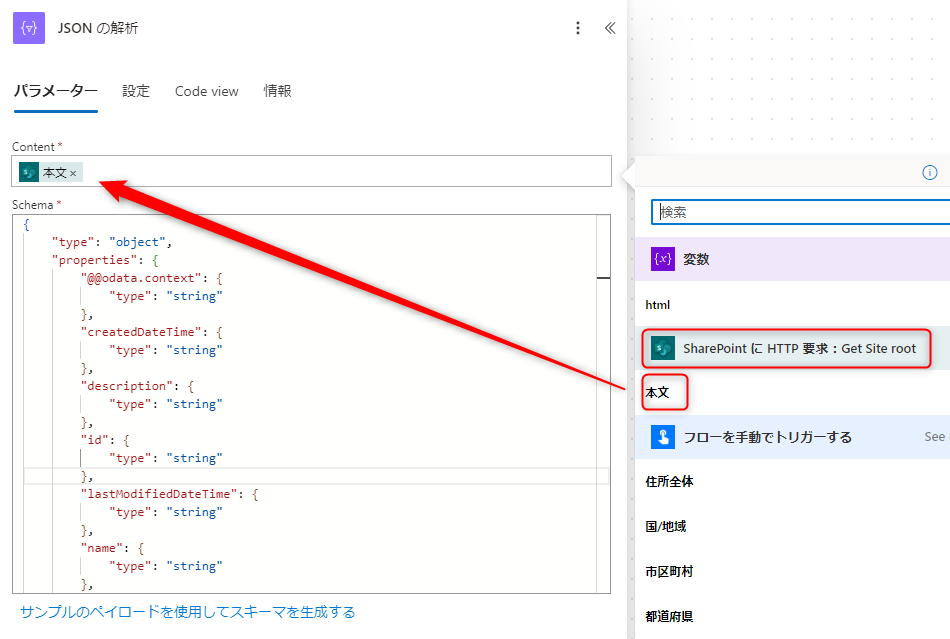
Task: Expand フローを手動でトリガーする section
Action: tap(792, 437)
